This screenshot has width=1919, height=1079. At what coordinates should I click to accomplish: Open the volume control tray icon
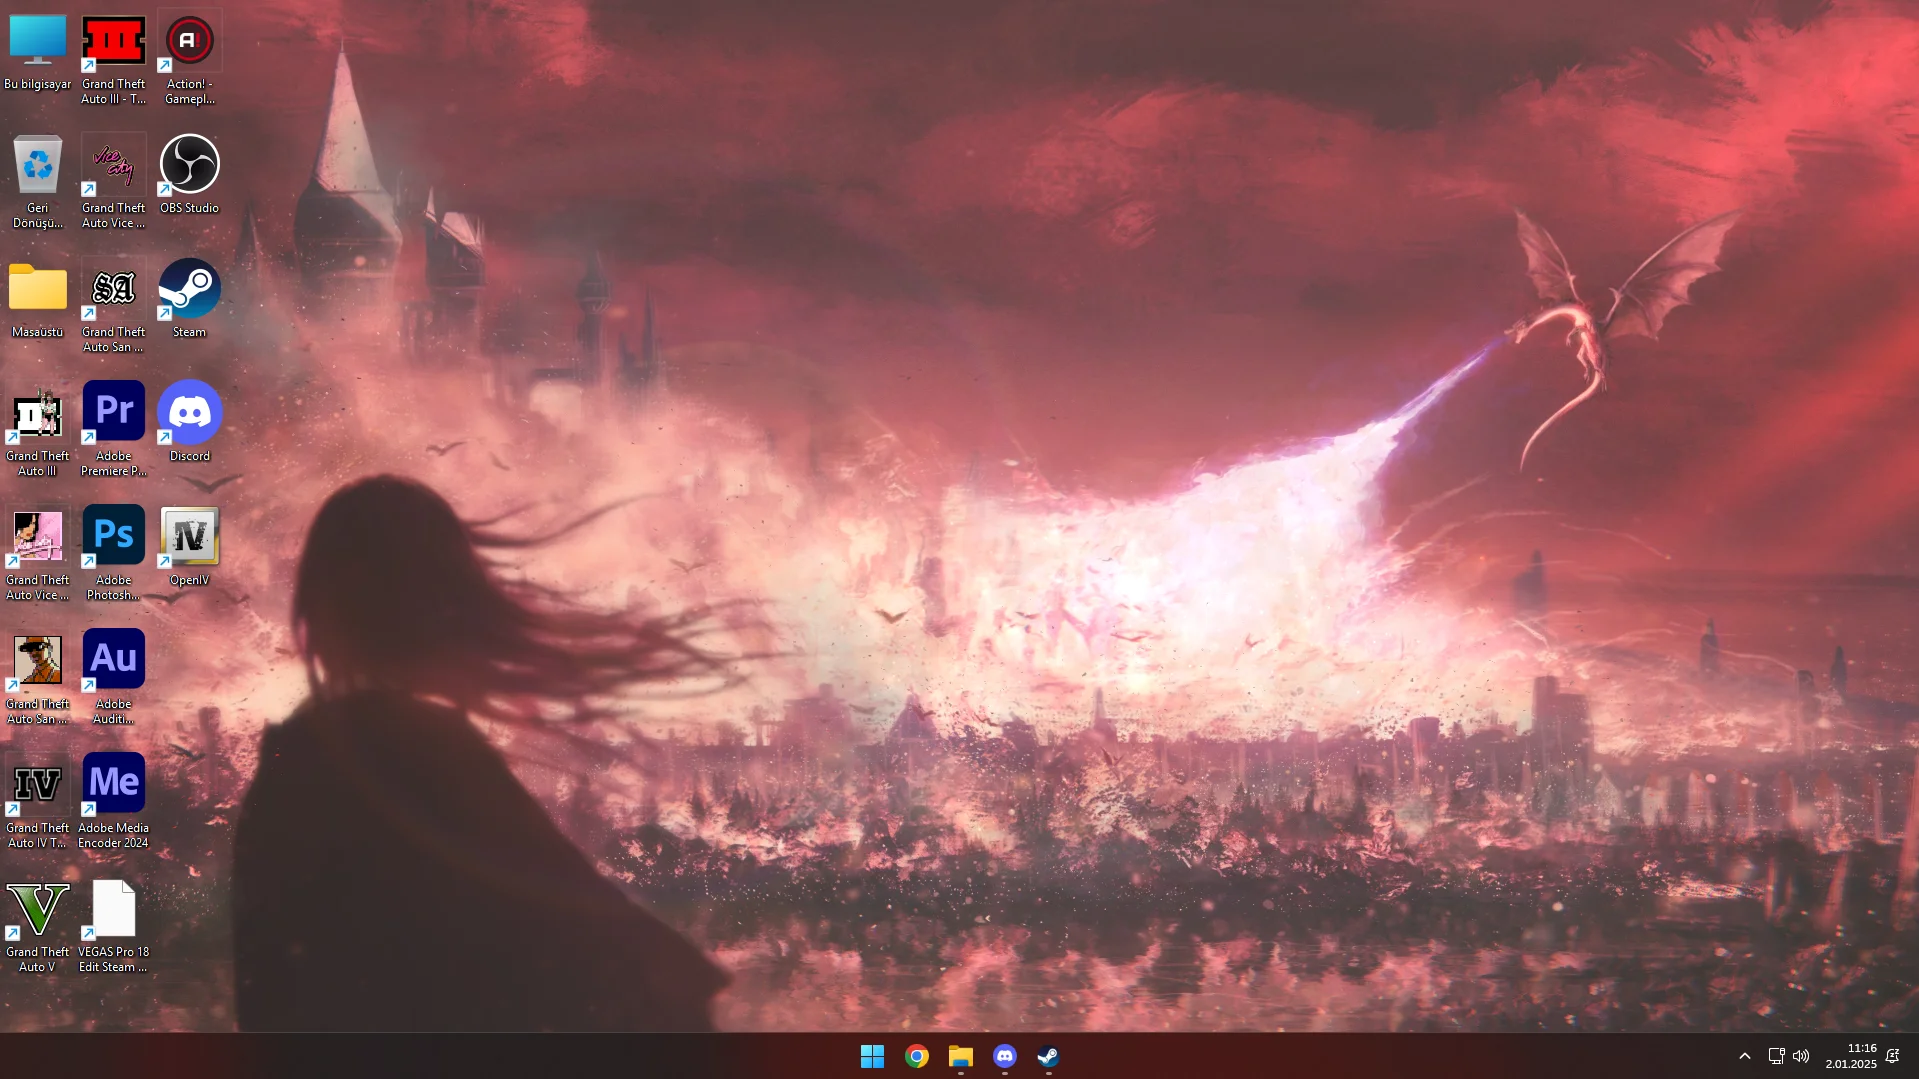[x=1801, y=1056]
